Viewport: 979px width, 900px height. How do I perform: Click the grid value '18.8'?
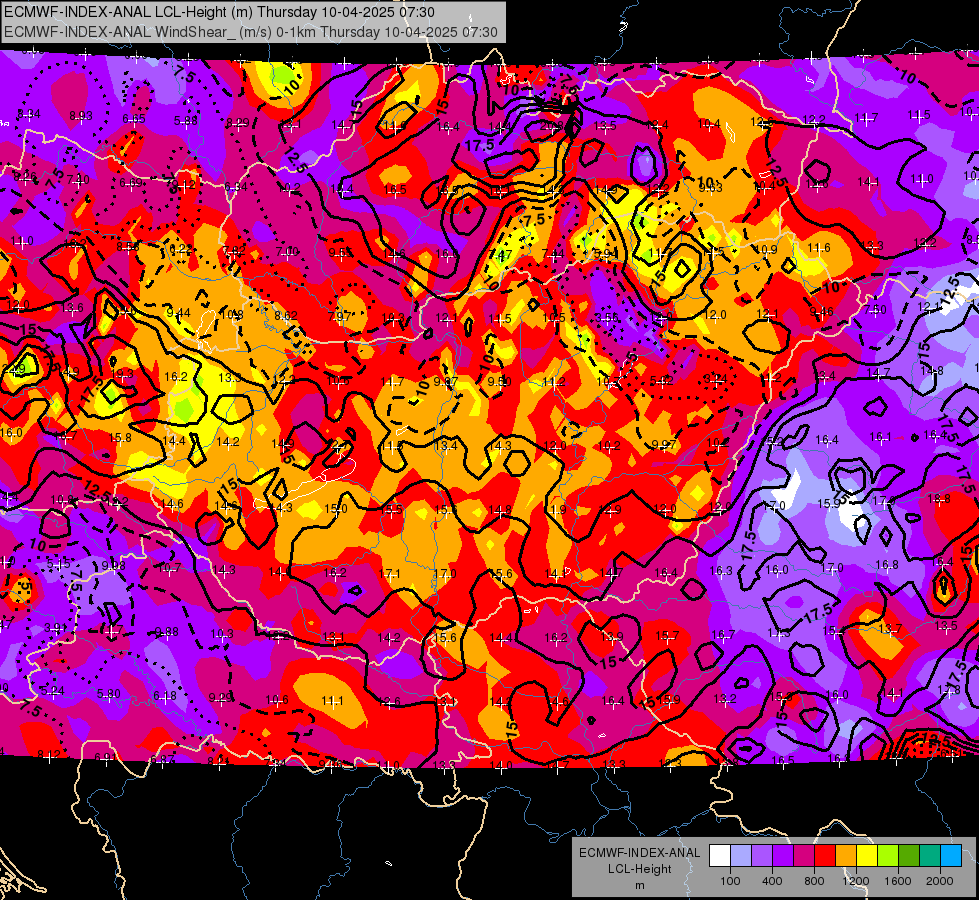tap(939, 498)
